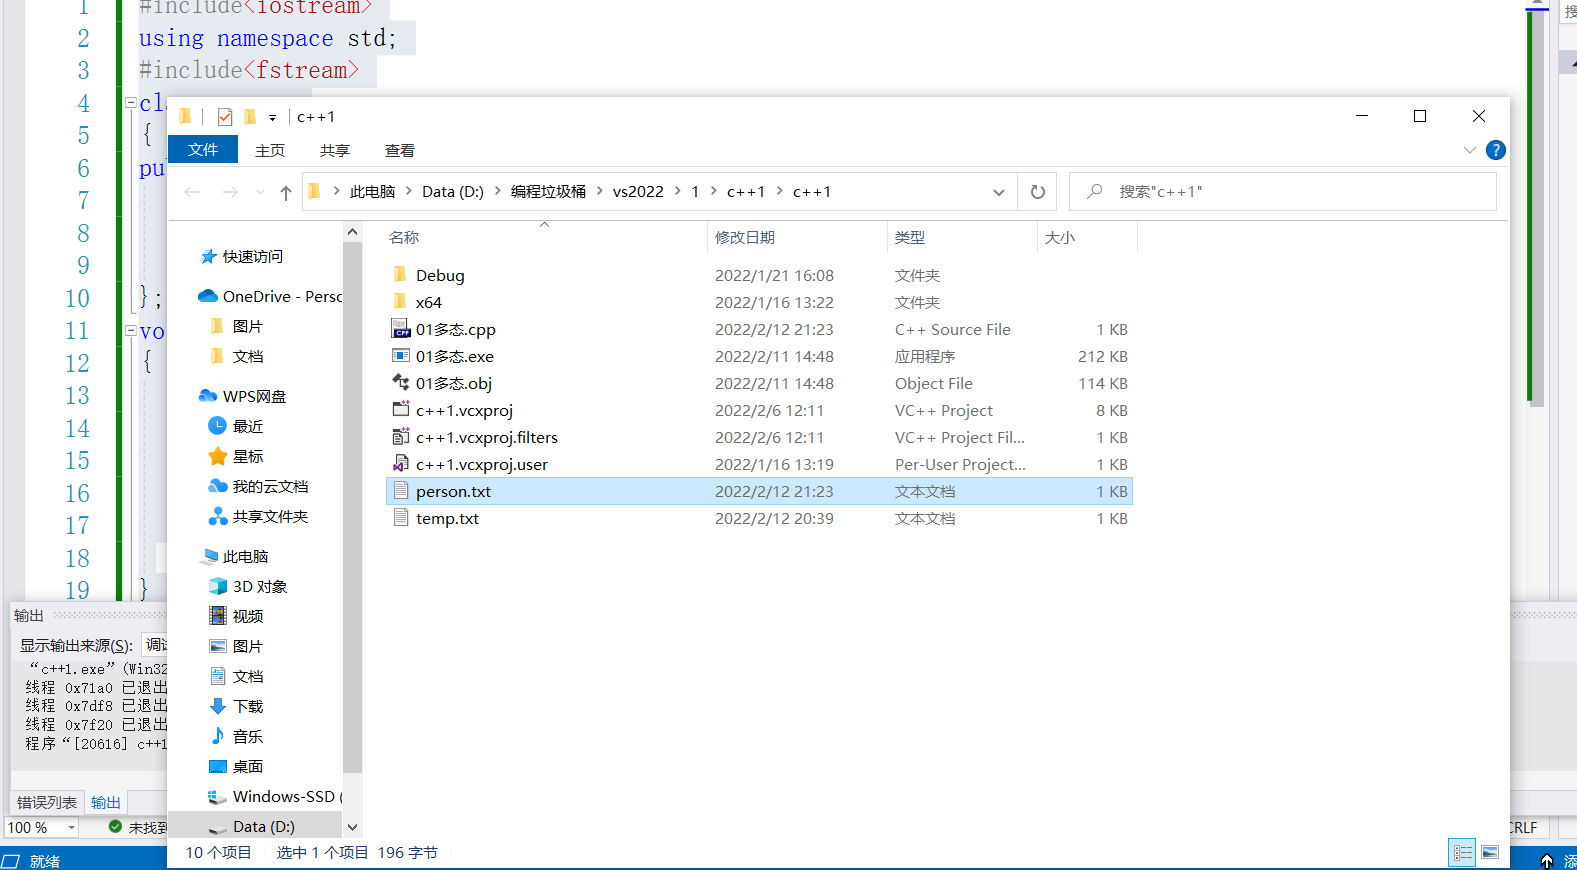The image size is (1577, 870).
Task: Switch to the 主页 ribbon tab
Action: coord(270,150)
